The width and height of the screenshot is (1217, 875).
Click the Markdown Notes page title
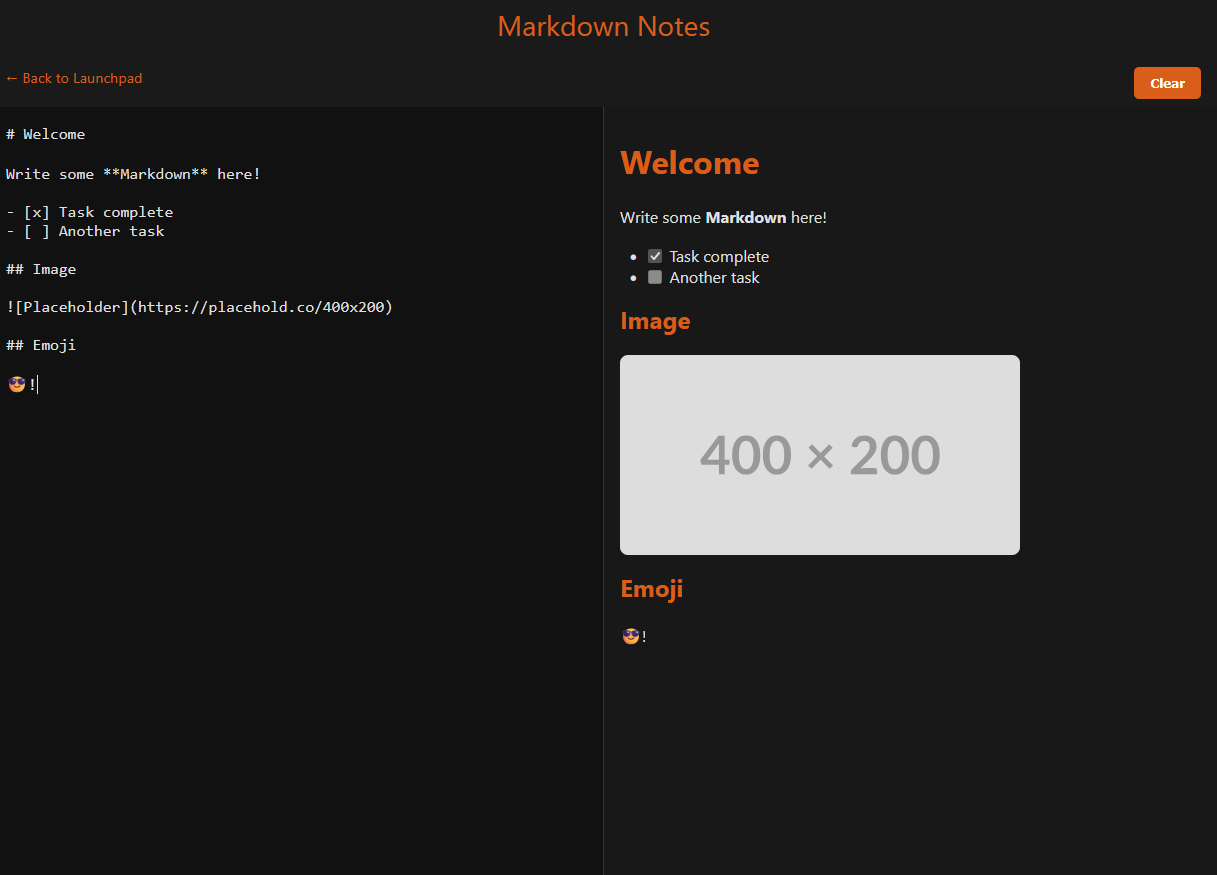pyautogui.click(x=604, y=26)
